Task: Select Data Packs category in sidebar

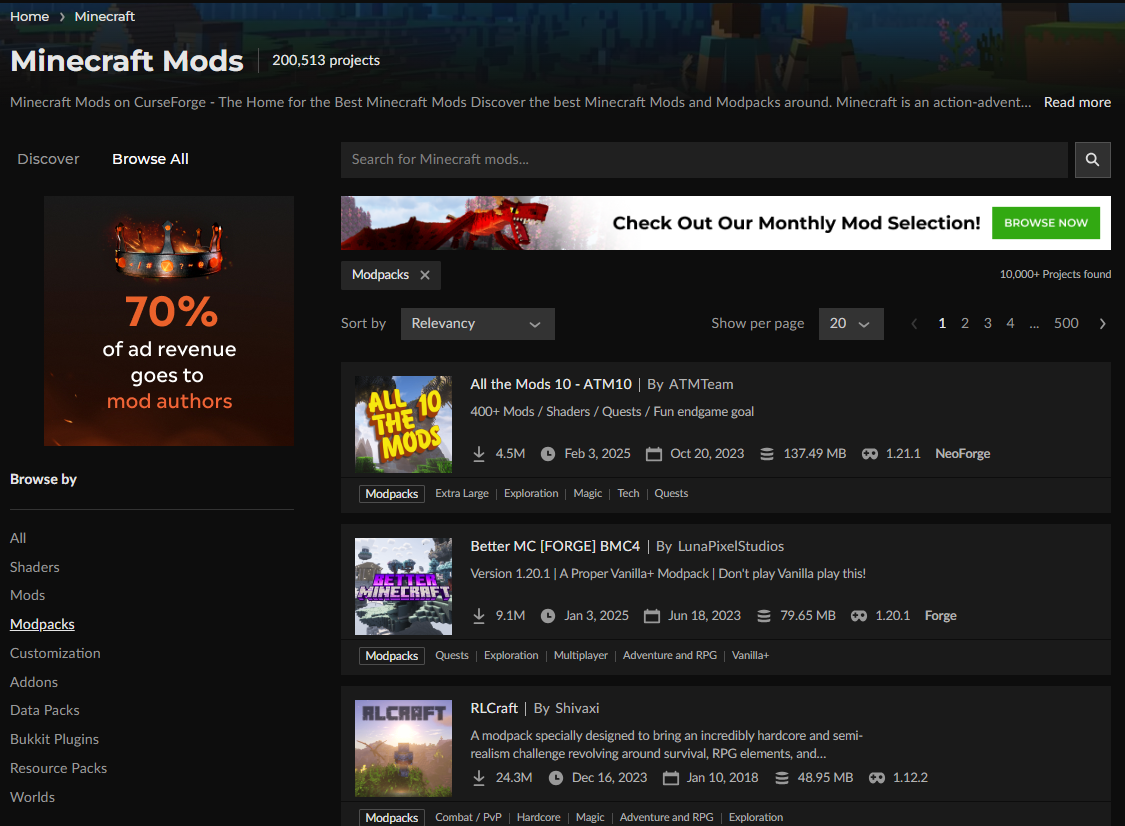Action: click(44, 710)
